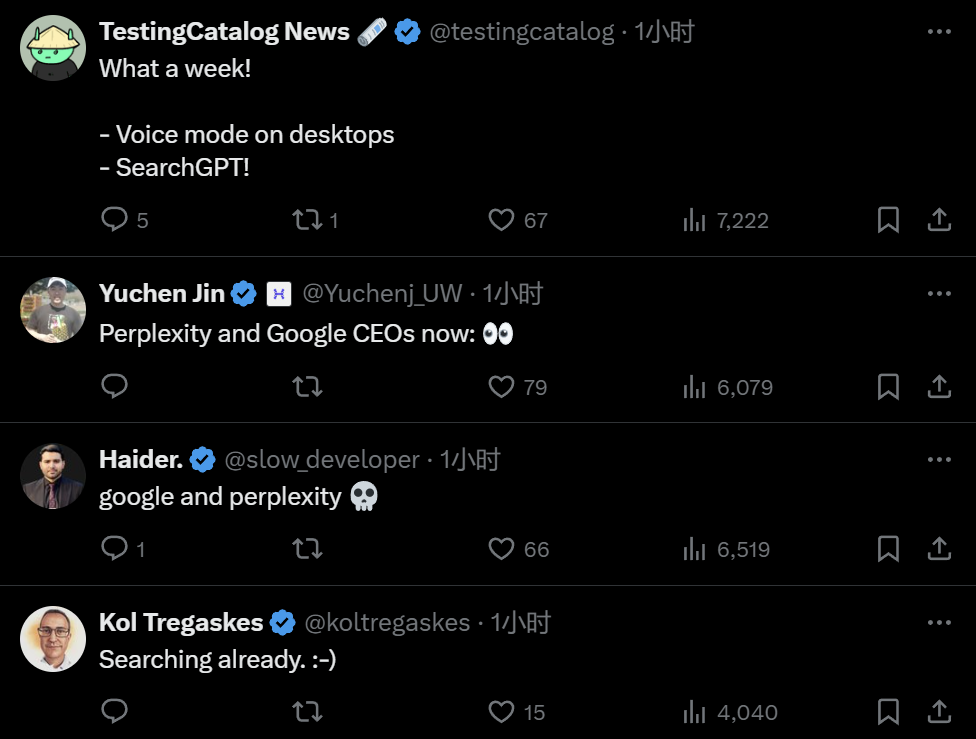Image resolution: width=976 pixels, height=739 pixels.
Task: Click the affiliation badge beside Yuchen Jin
Action: coord(277,293)
